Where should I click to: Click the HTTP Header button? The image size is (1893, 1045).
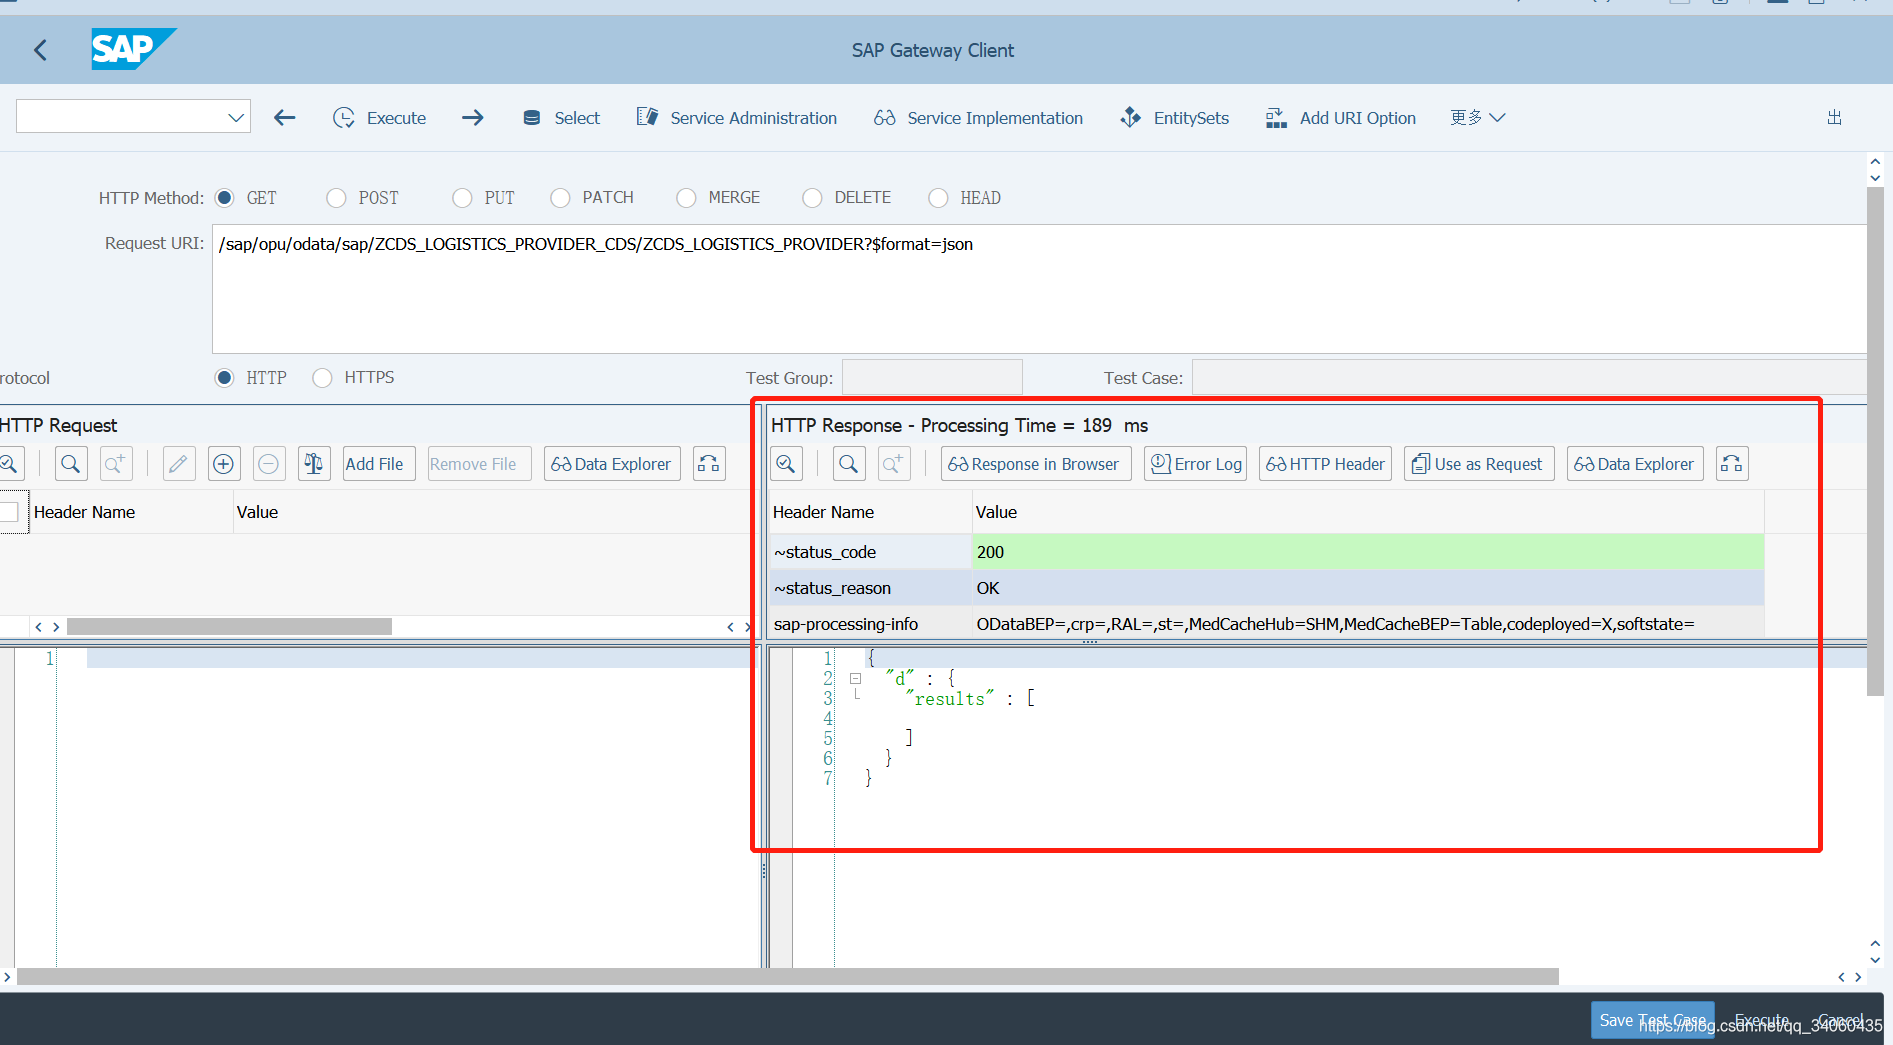coord(1325,464)
